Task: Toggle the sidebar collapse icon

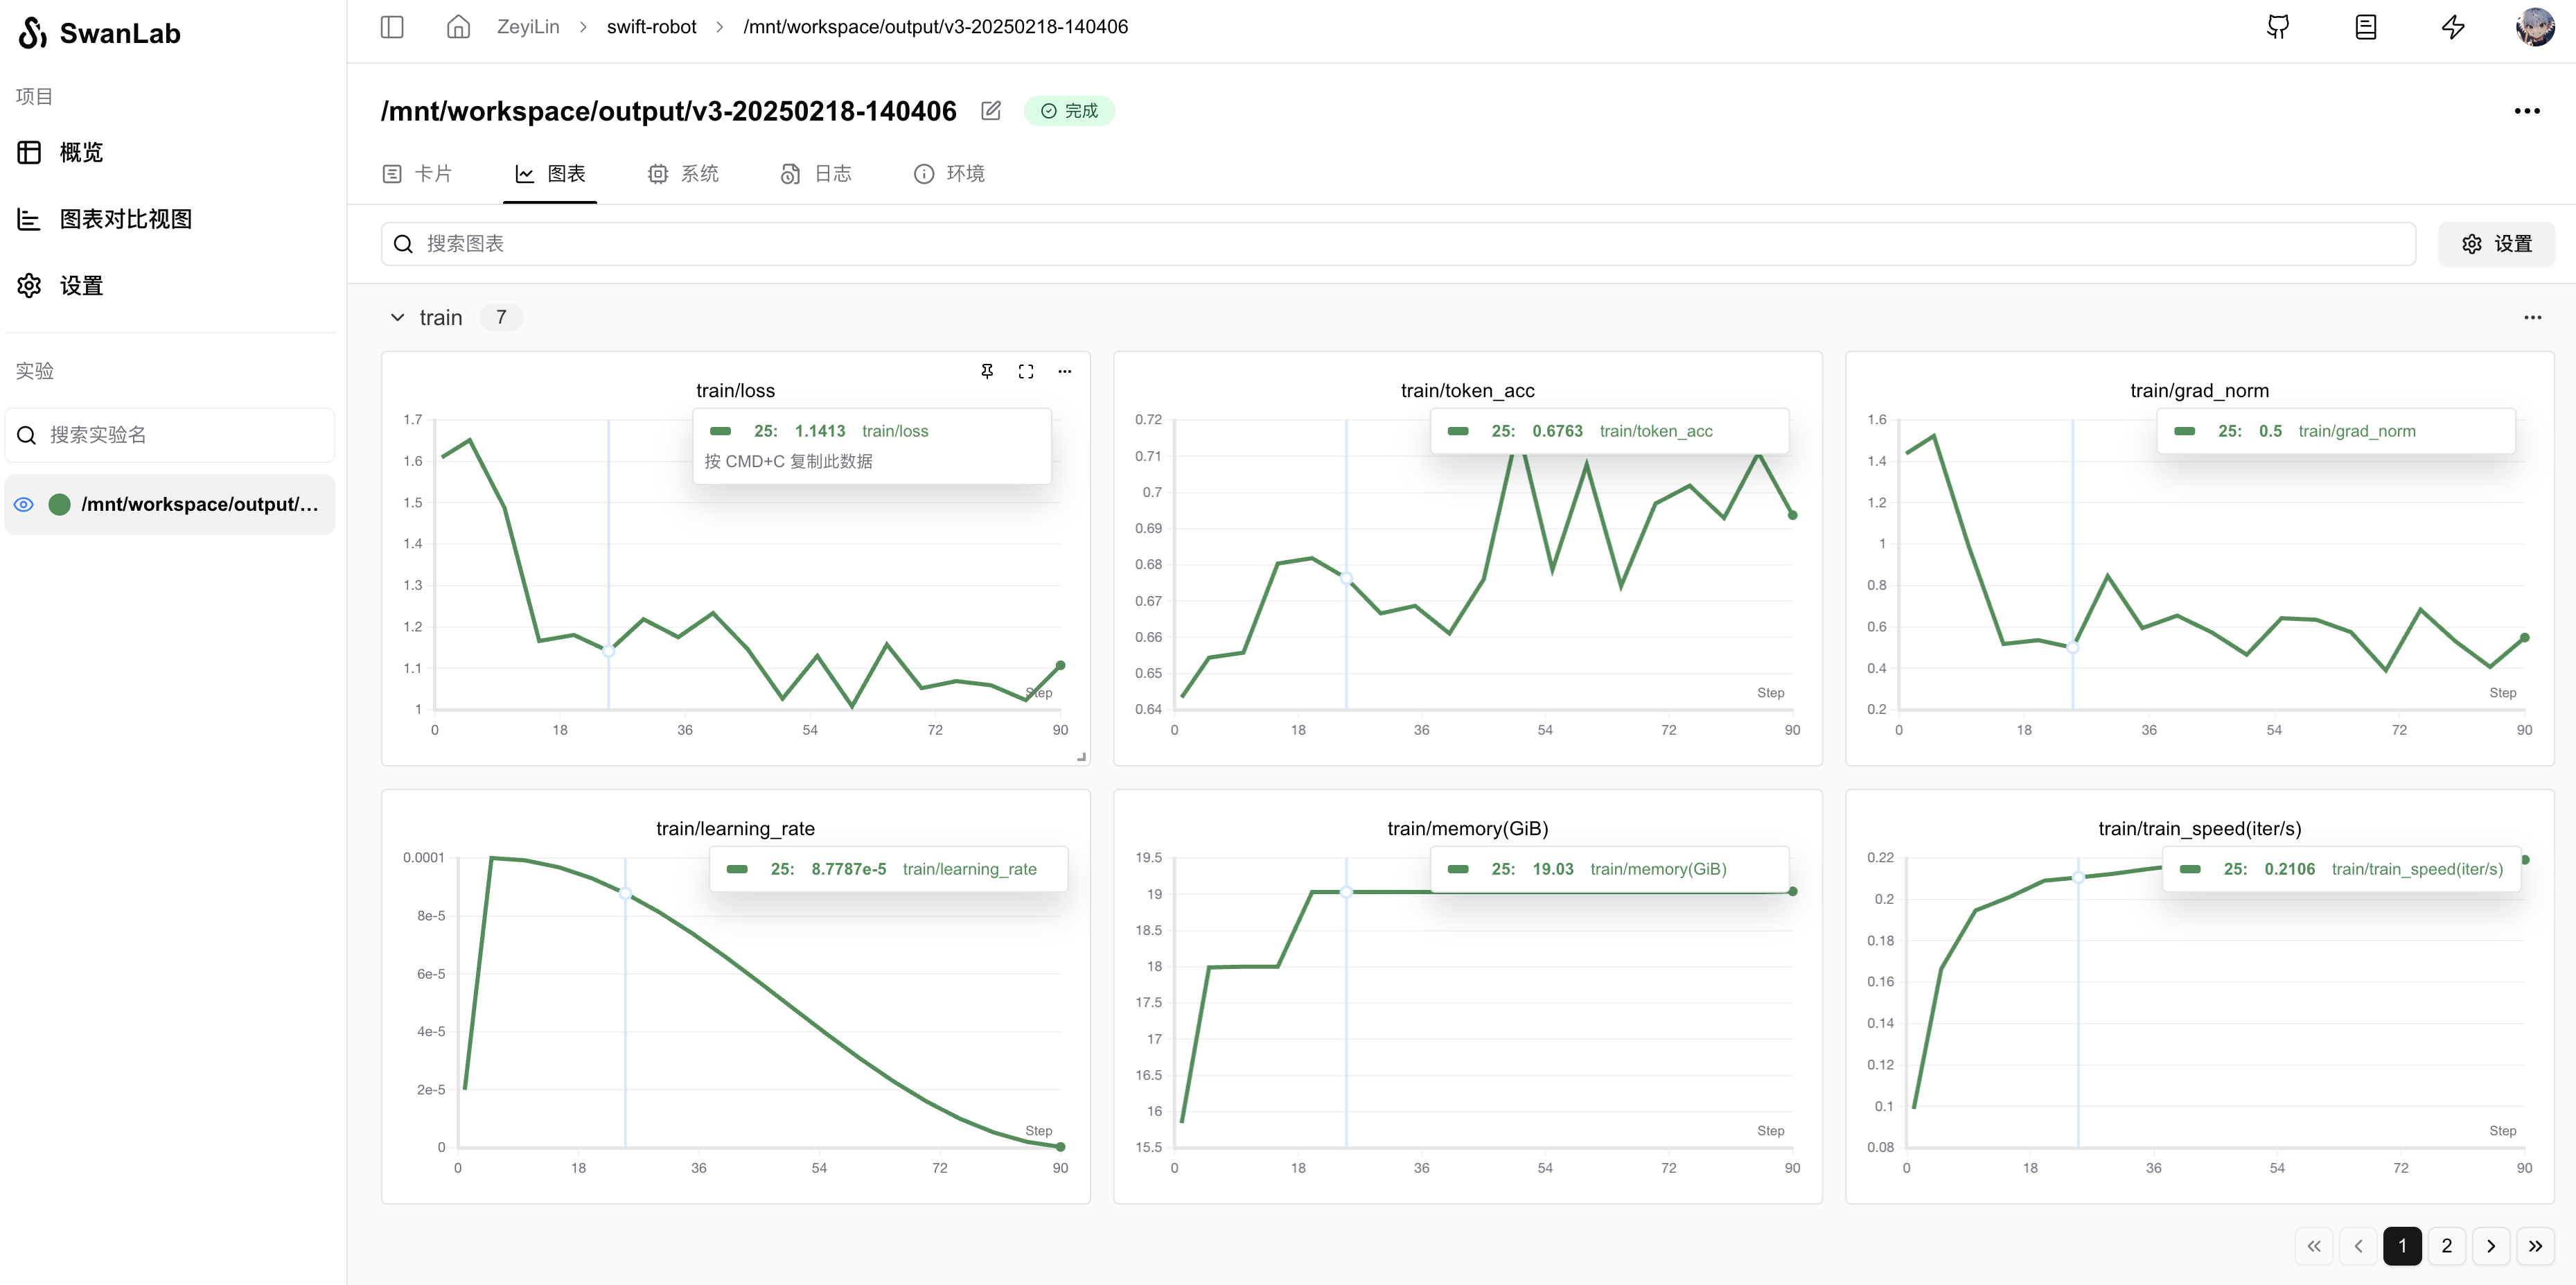Action: click(x=392, y=27)
